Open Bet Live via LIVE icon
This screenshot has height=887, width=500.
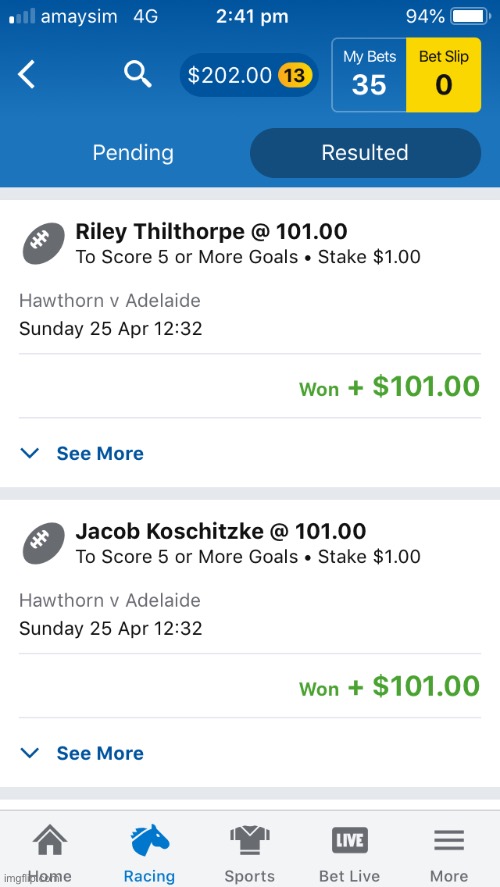pos(350,840)
